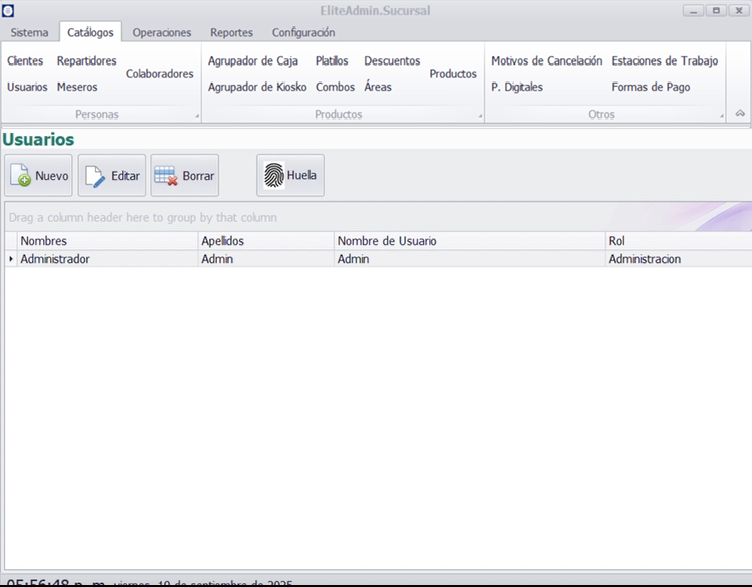This screenshot has height=587, width=752.
Task: Click the Nuevo button with plus icon
Action: (x=39, y=176)
